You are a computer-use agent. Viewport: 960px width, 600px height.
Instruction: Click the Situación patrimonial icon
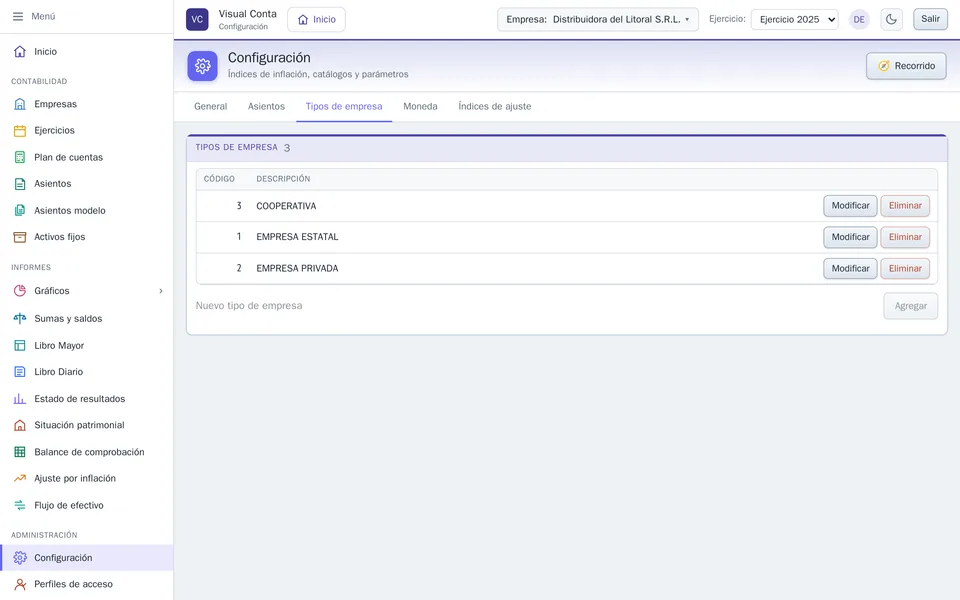tap(20, 425)
